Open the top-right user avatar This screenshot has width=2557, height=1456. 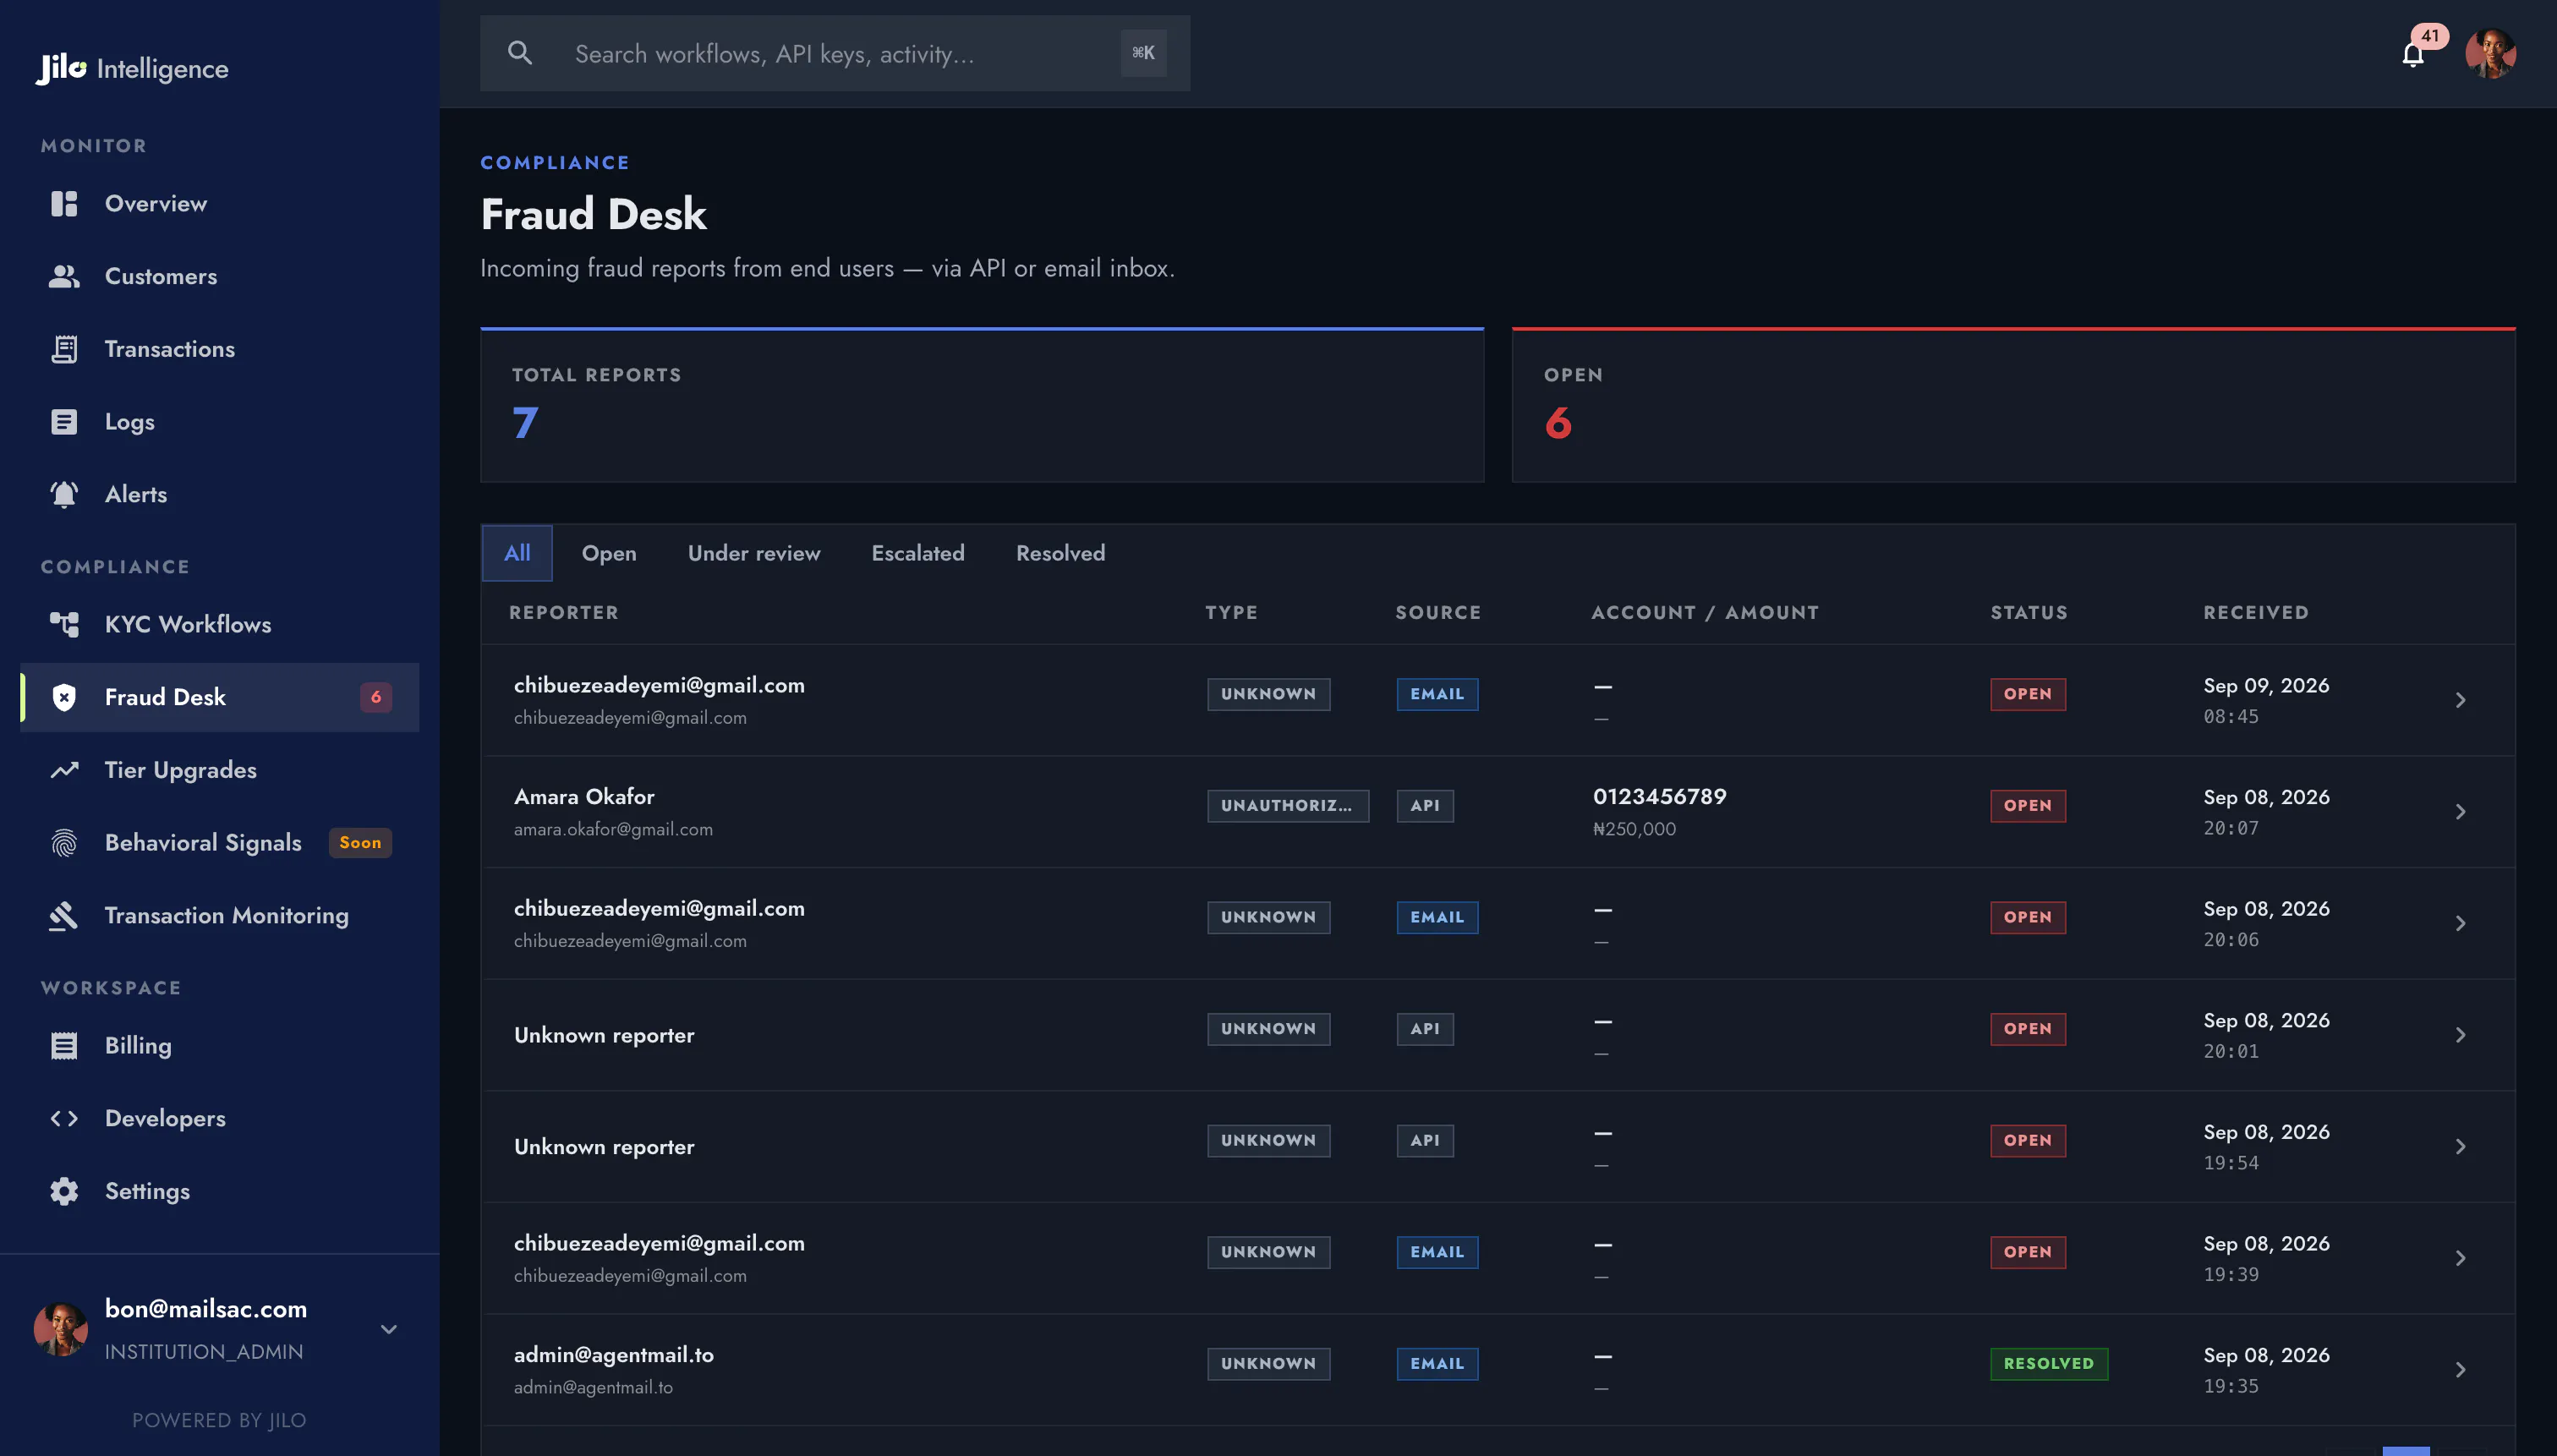[2491, 54]
